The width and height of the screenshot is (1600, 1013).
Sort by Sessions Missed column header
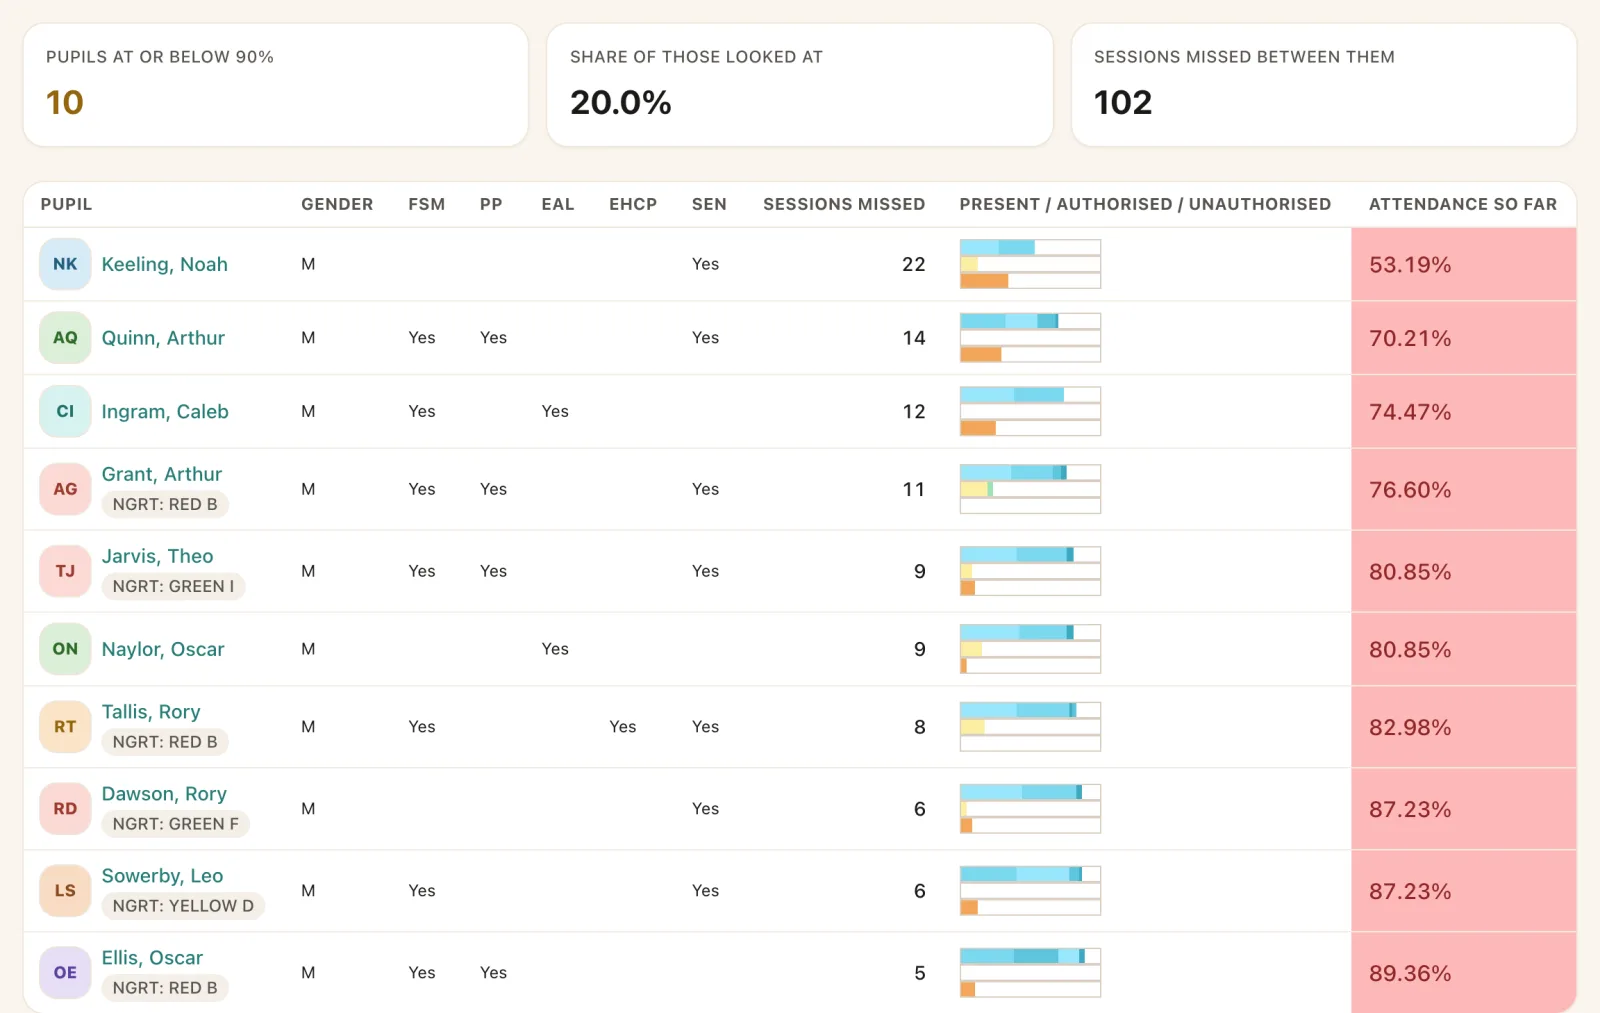click(844, 204)
